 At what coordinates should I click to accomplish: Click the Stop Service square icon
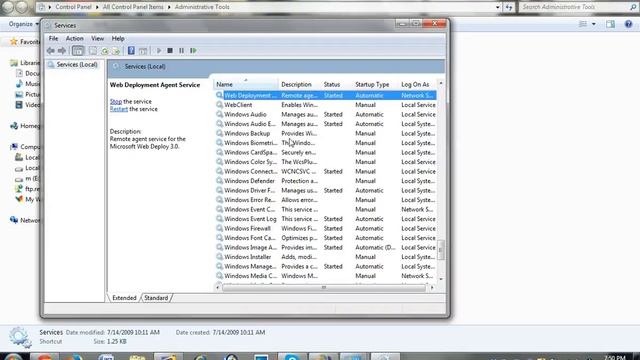(170, 51)
